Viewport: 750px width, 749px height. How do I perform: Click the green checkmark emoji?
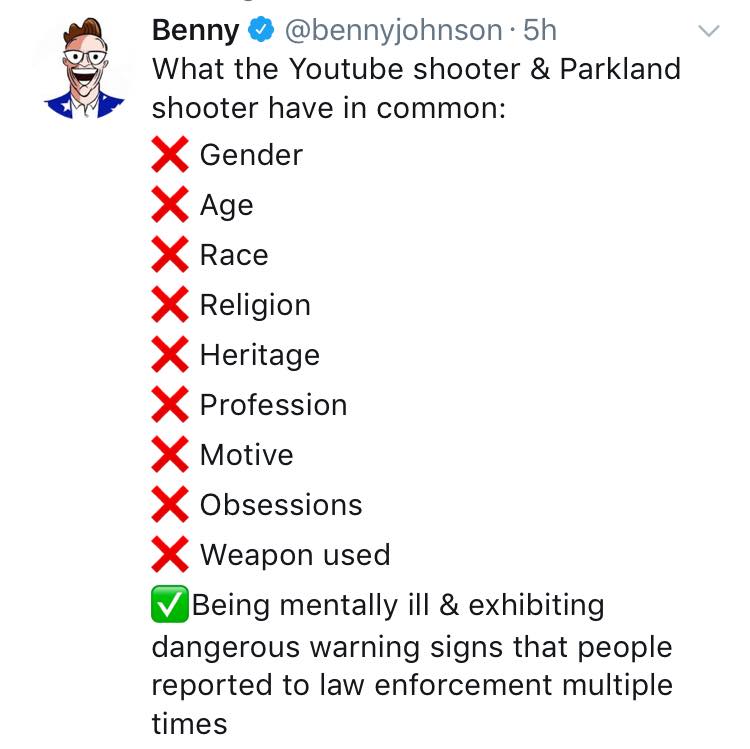(x=170, y=604)
